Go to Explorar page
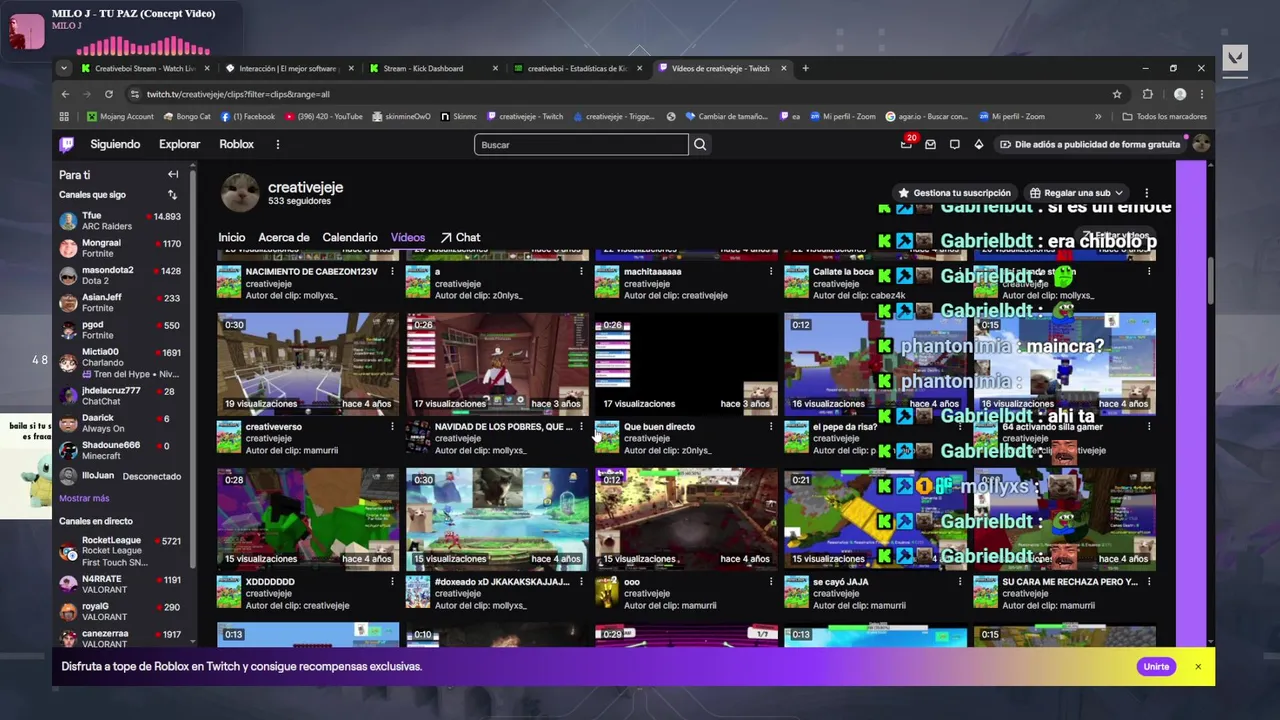Image resolution: width=1280 pixels, height=720 pixels. [x=180, y=144]
